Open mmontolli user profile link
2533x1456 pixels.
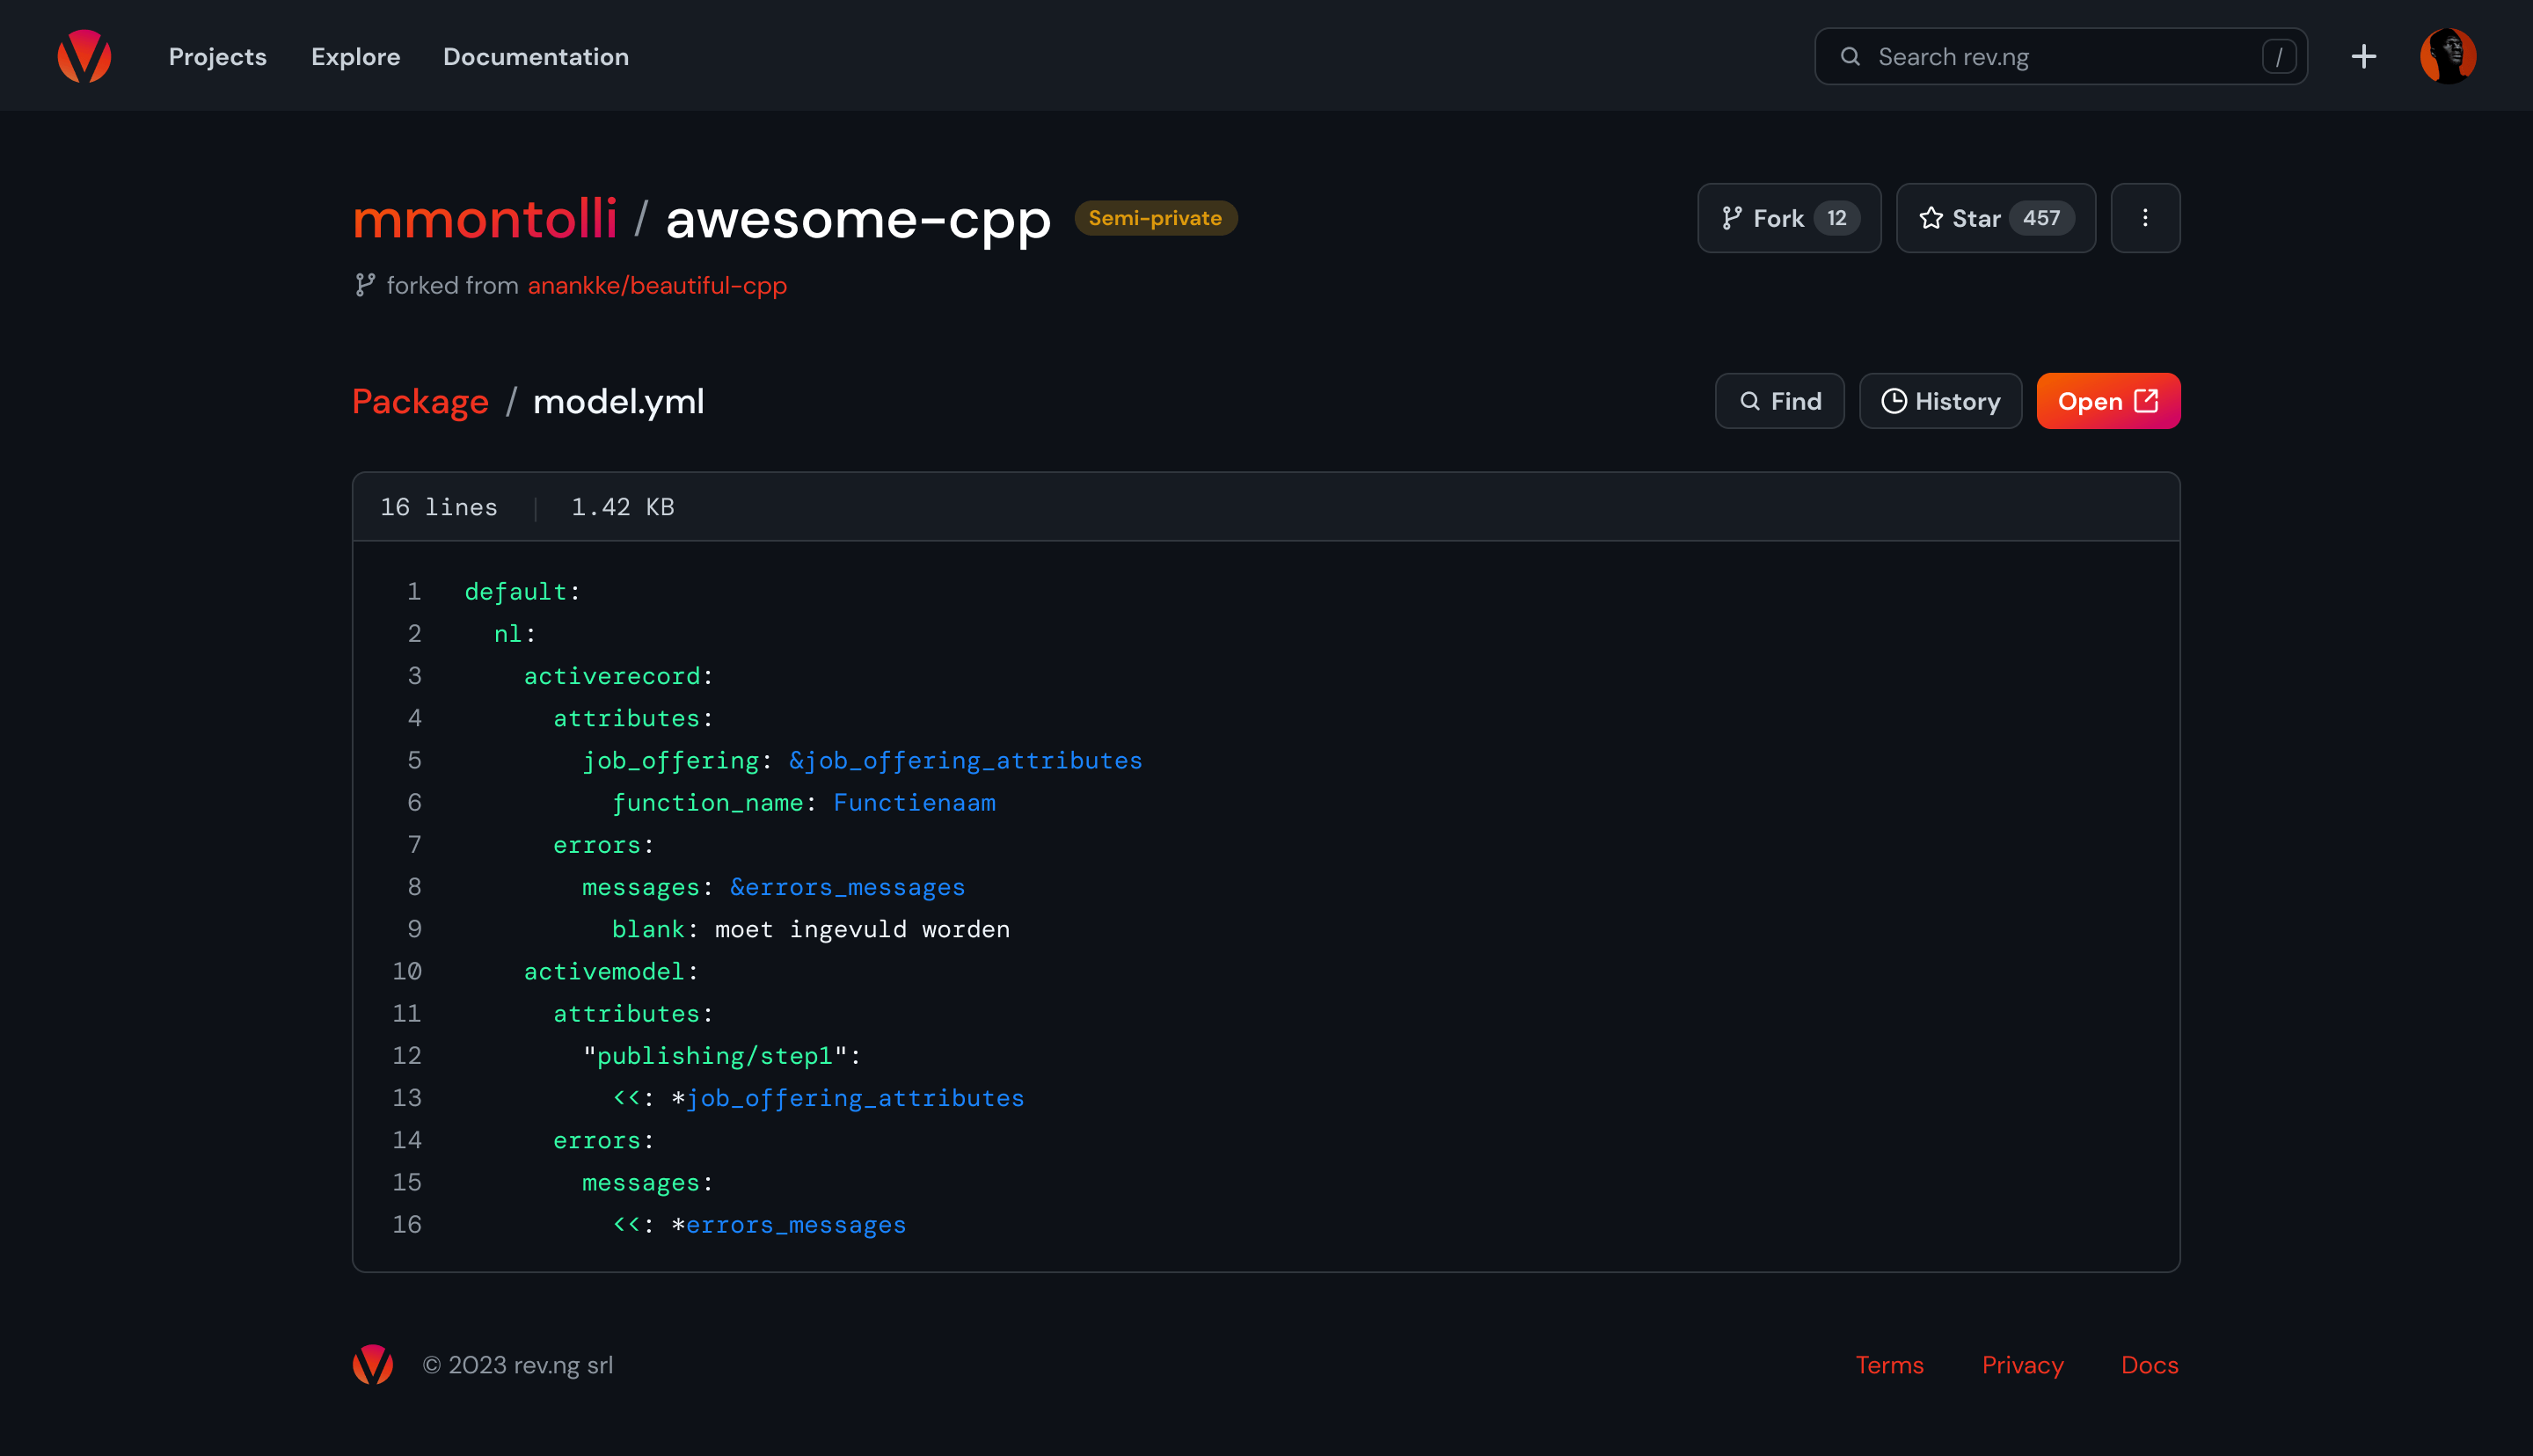coord(485,219)
